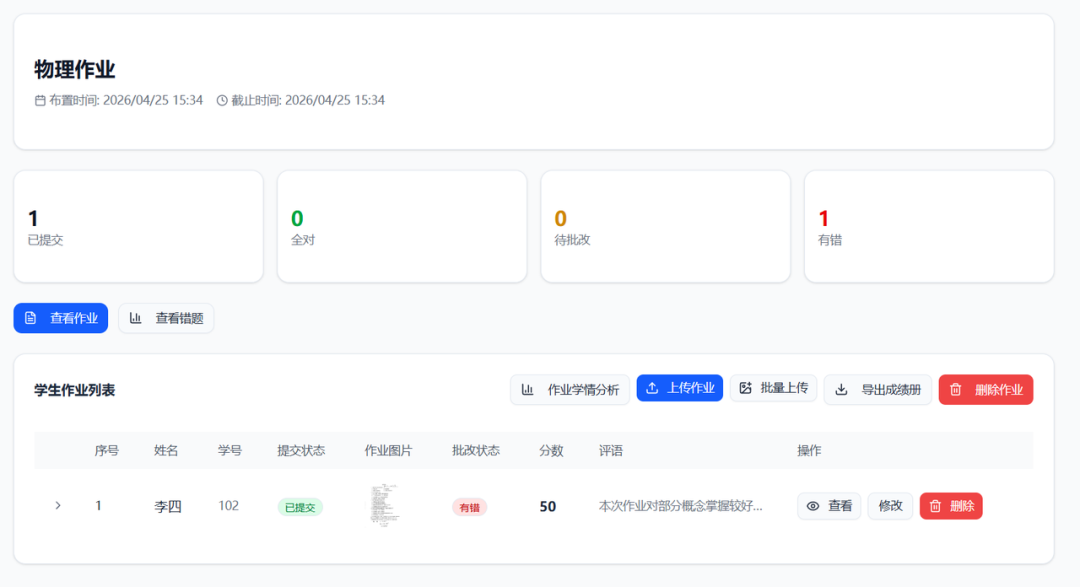The width and height of the screenshot is (1080, 587).
Task: Click the upload icon on 上传作业 button
Action: (x=654, y=389)
